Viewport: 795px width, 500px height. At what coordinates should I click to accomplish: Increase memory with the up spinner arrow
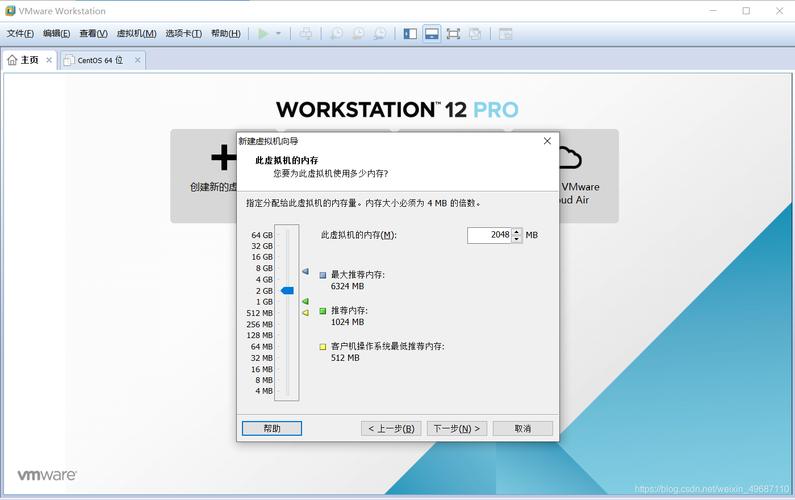pos(517,231)
